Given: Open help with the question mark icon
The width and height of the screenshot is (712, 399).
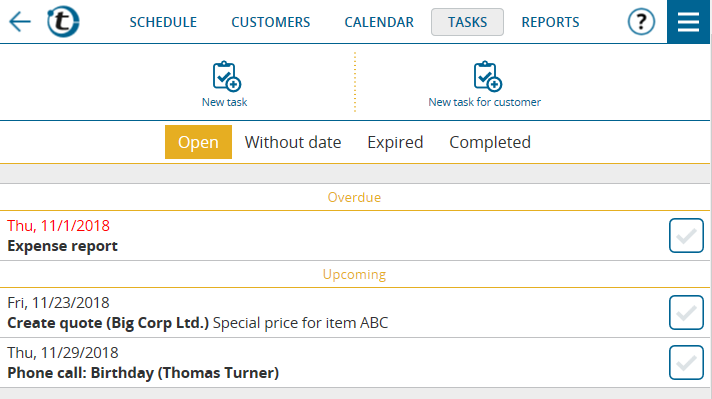Looking at the screenshot, I should point(641,22).
